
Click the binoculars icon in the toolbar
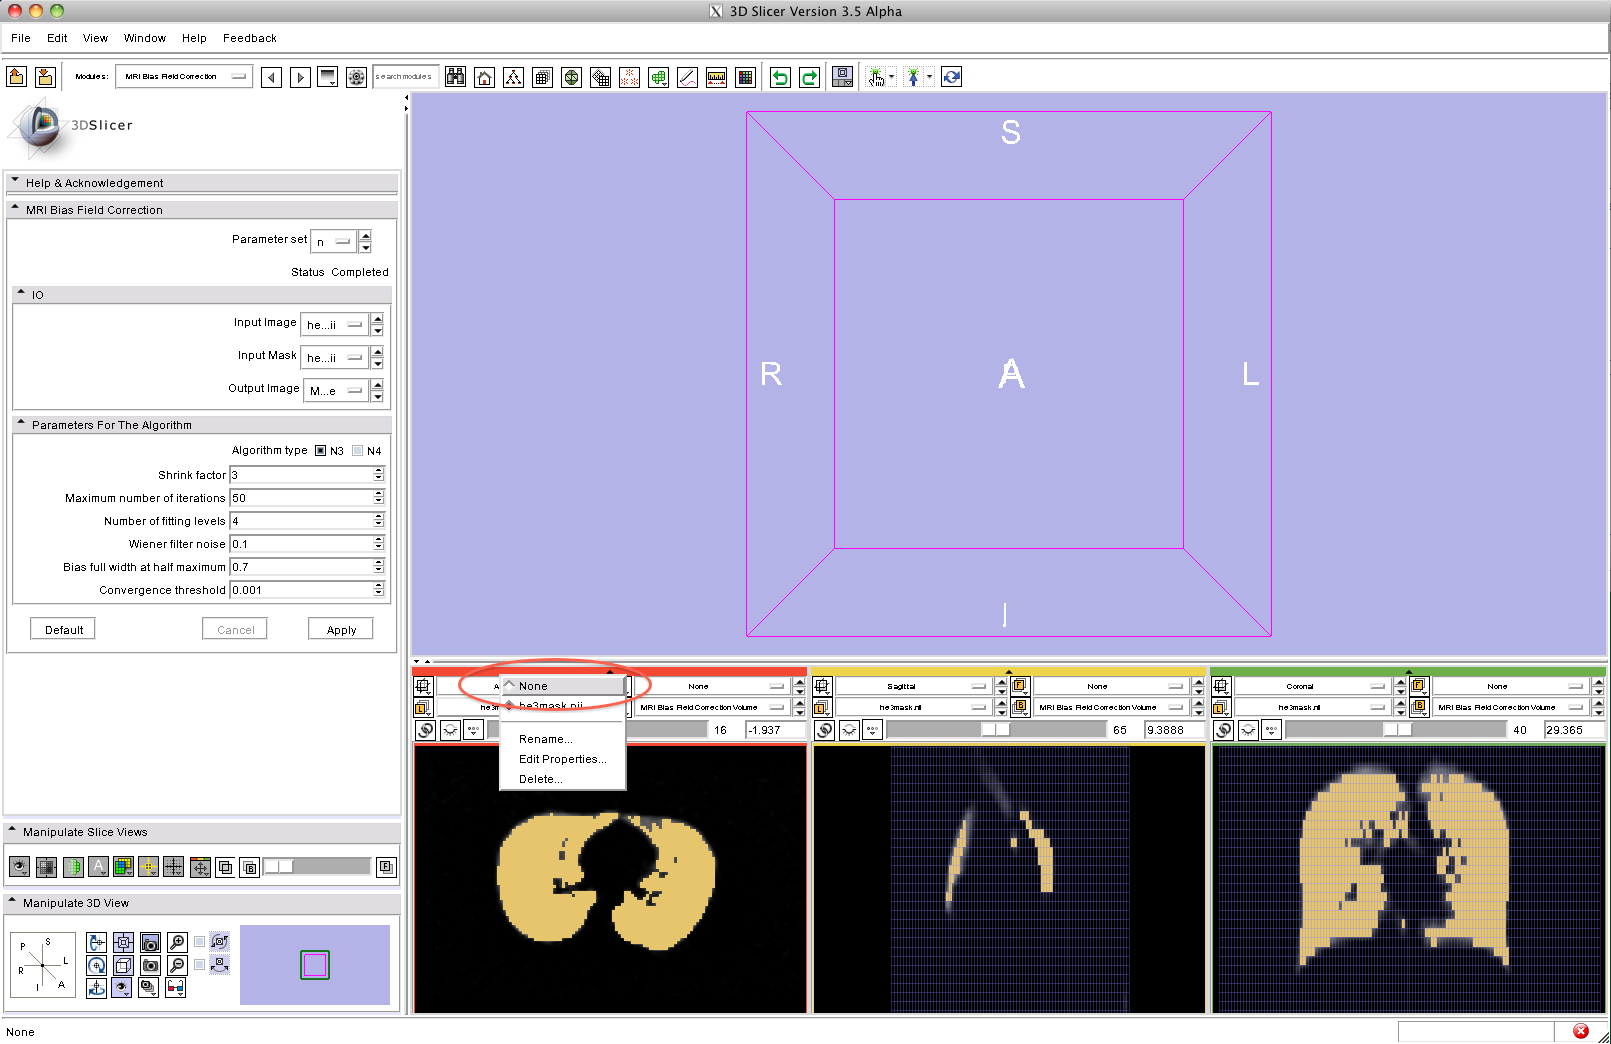[456, 77]
